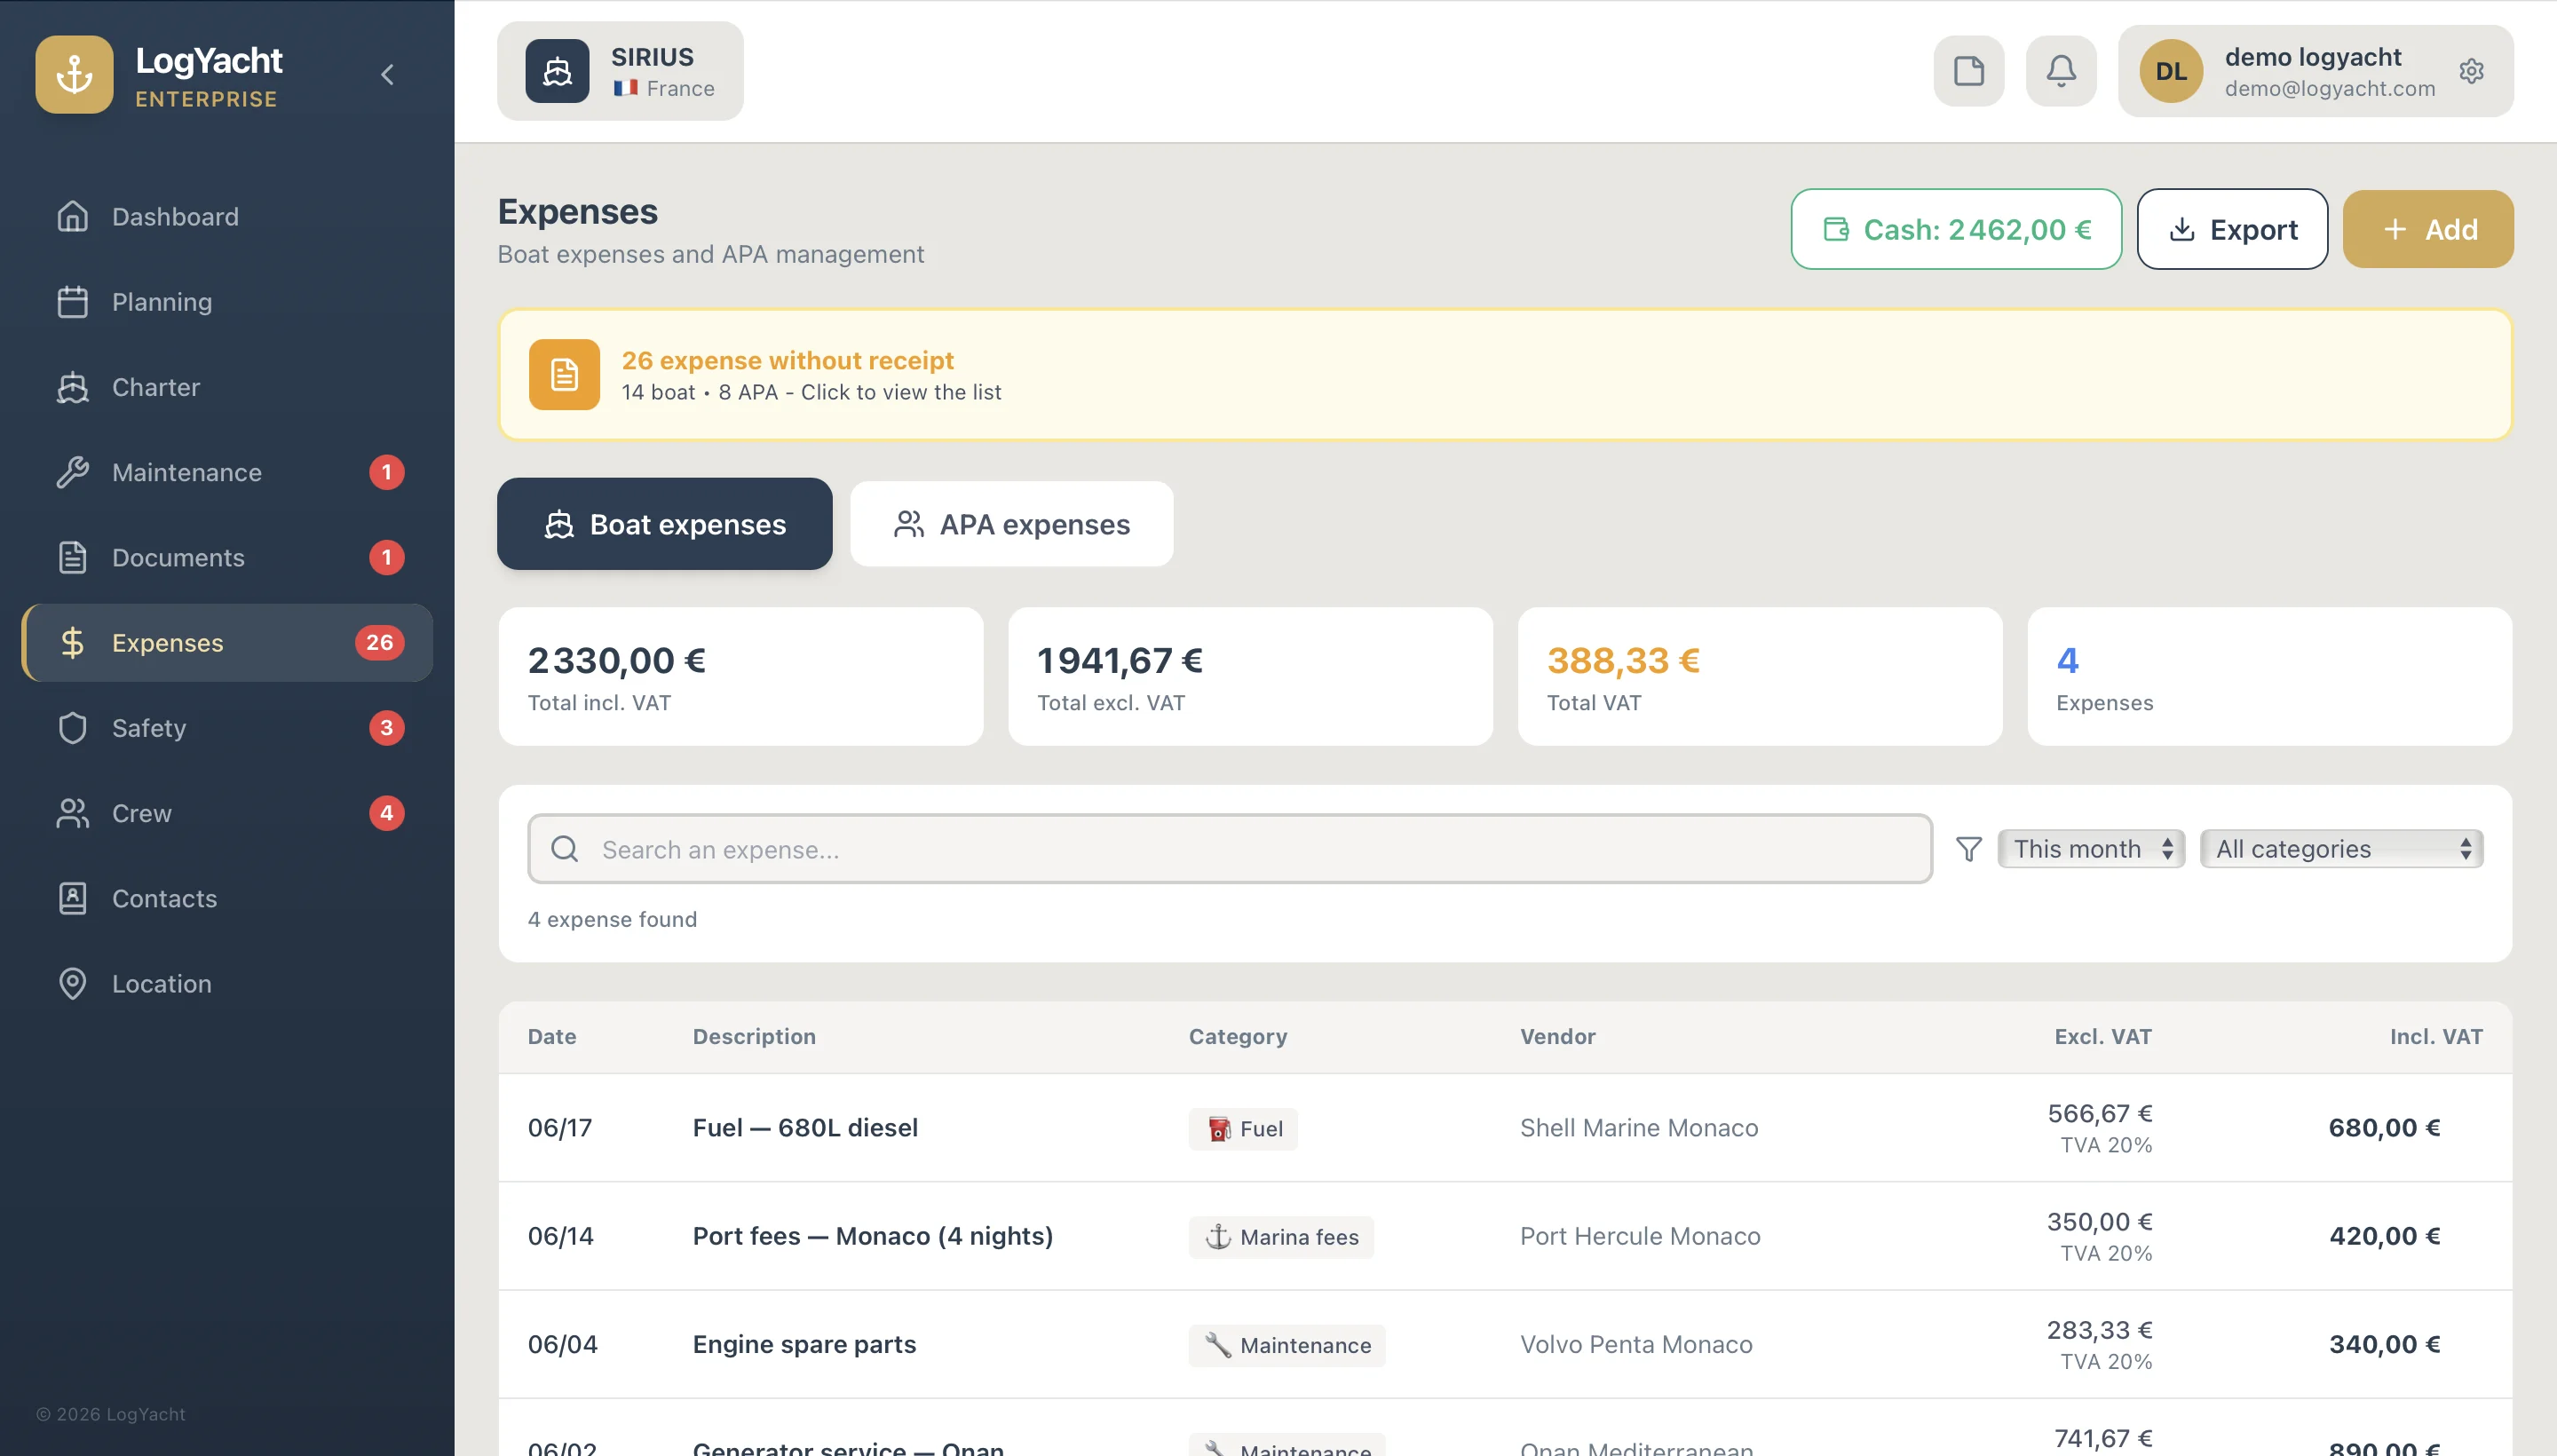Click the Port Hercule Monaco vendor
2557x1456 pixels.
[1640, 1236]
